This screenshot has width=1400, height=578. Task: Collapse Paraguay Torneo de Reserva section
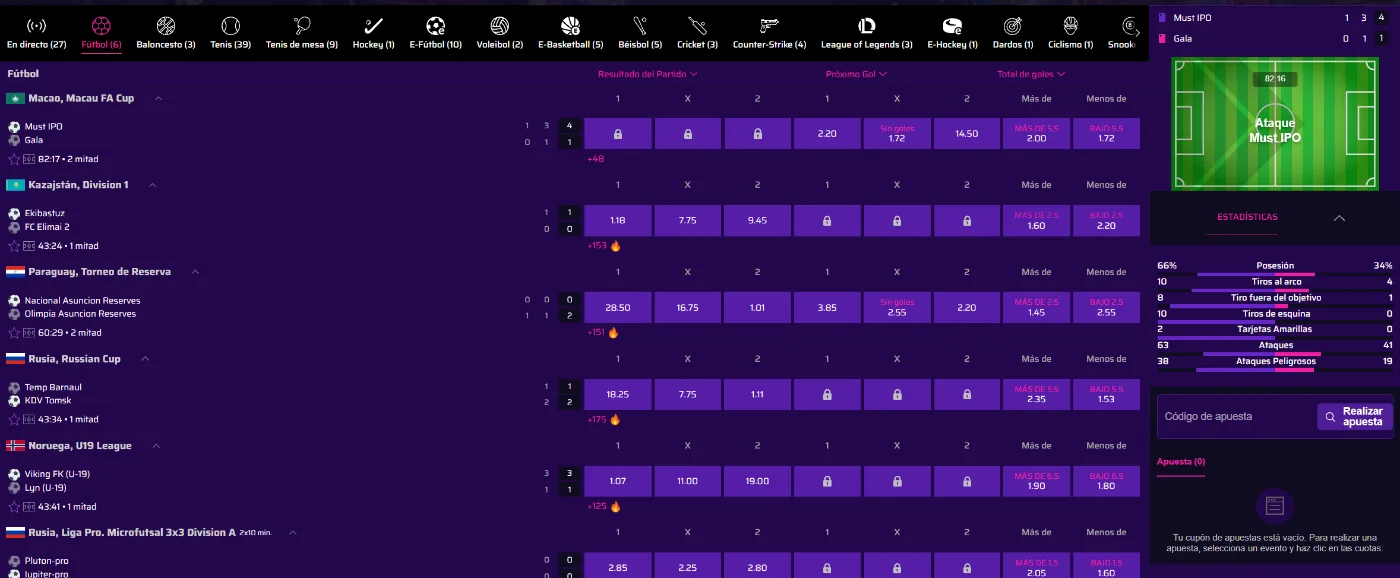pyautogui.click(x=195, y=272)
